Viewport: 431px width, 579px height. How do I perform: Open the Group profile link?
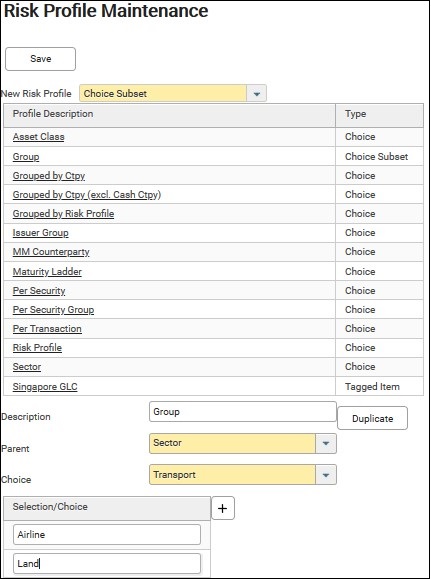pyautogui.click(x=25, y=157)
